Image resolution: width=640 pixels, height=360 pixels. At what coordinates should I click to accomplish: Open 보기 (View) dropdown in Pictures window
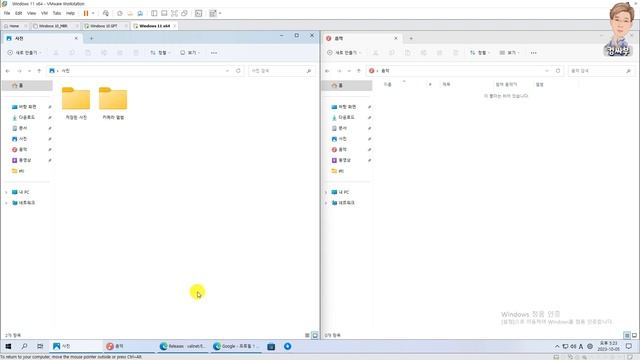coord(190,53)
